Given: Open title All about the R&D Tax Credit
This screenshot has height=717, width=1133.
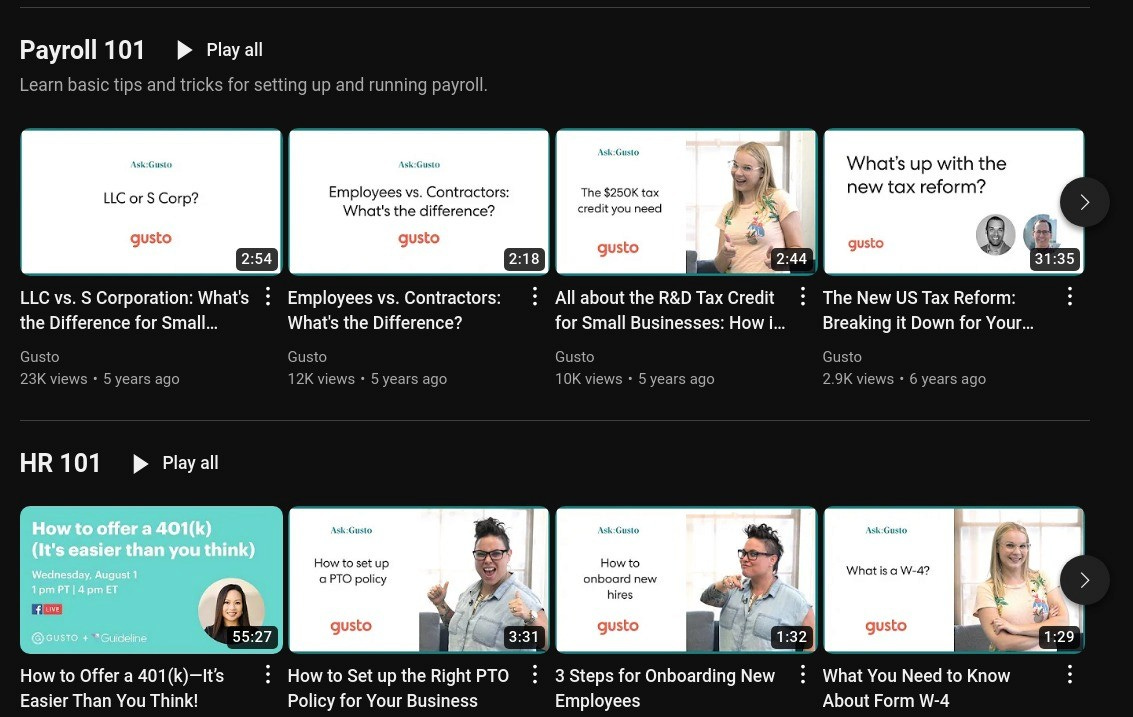Looking at the screenshot, I should [670, 310].
